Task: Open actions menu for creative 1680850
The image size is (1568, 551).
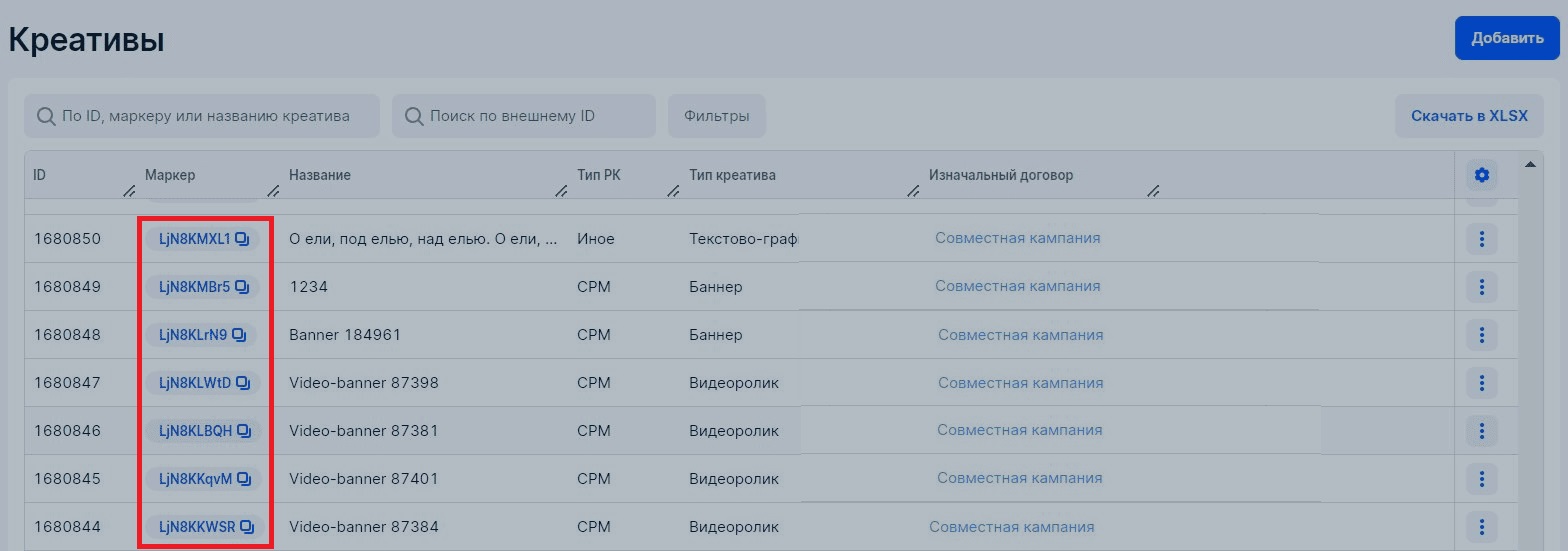Action: (1481, 239)
